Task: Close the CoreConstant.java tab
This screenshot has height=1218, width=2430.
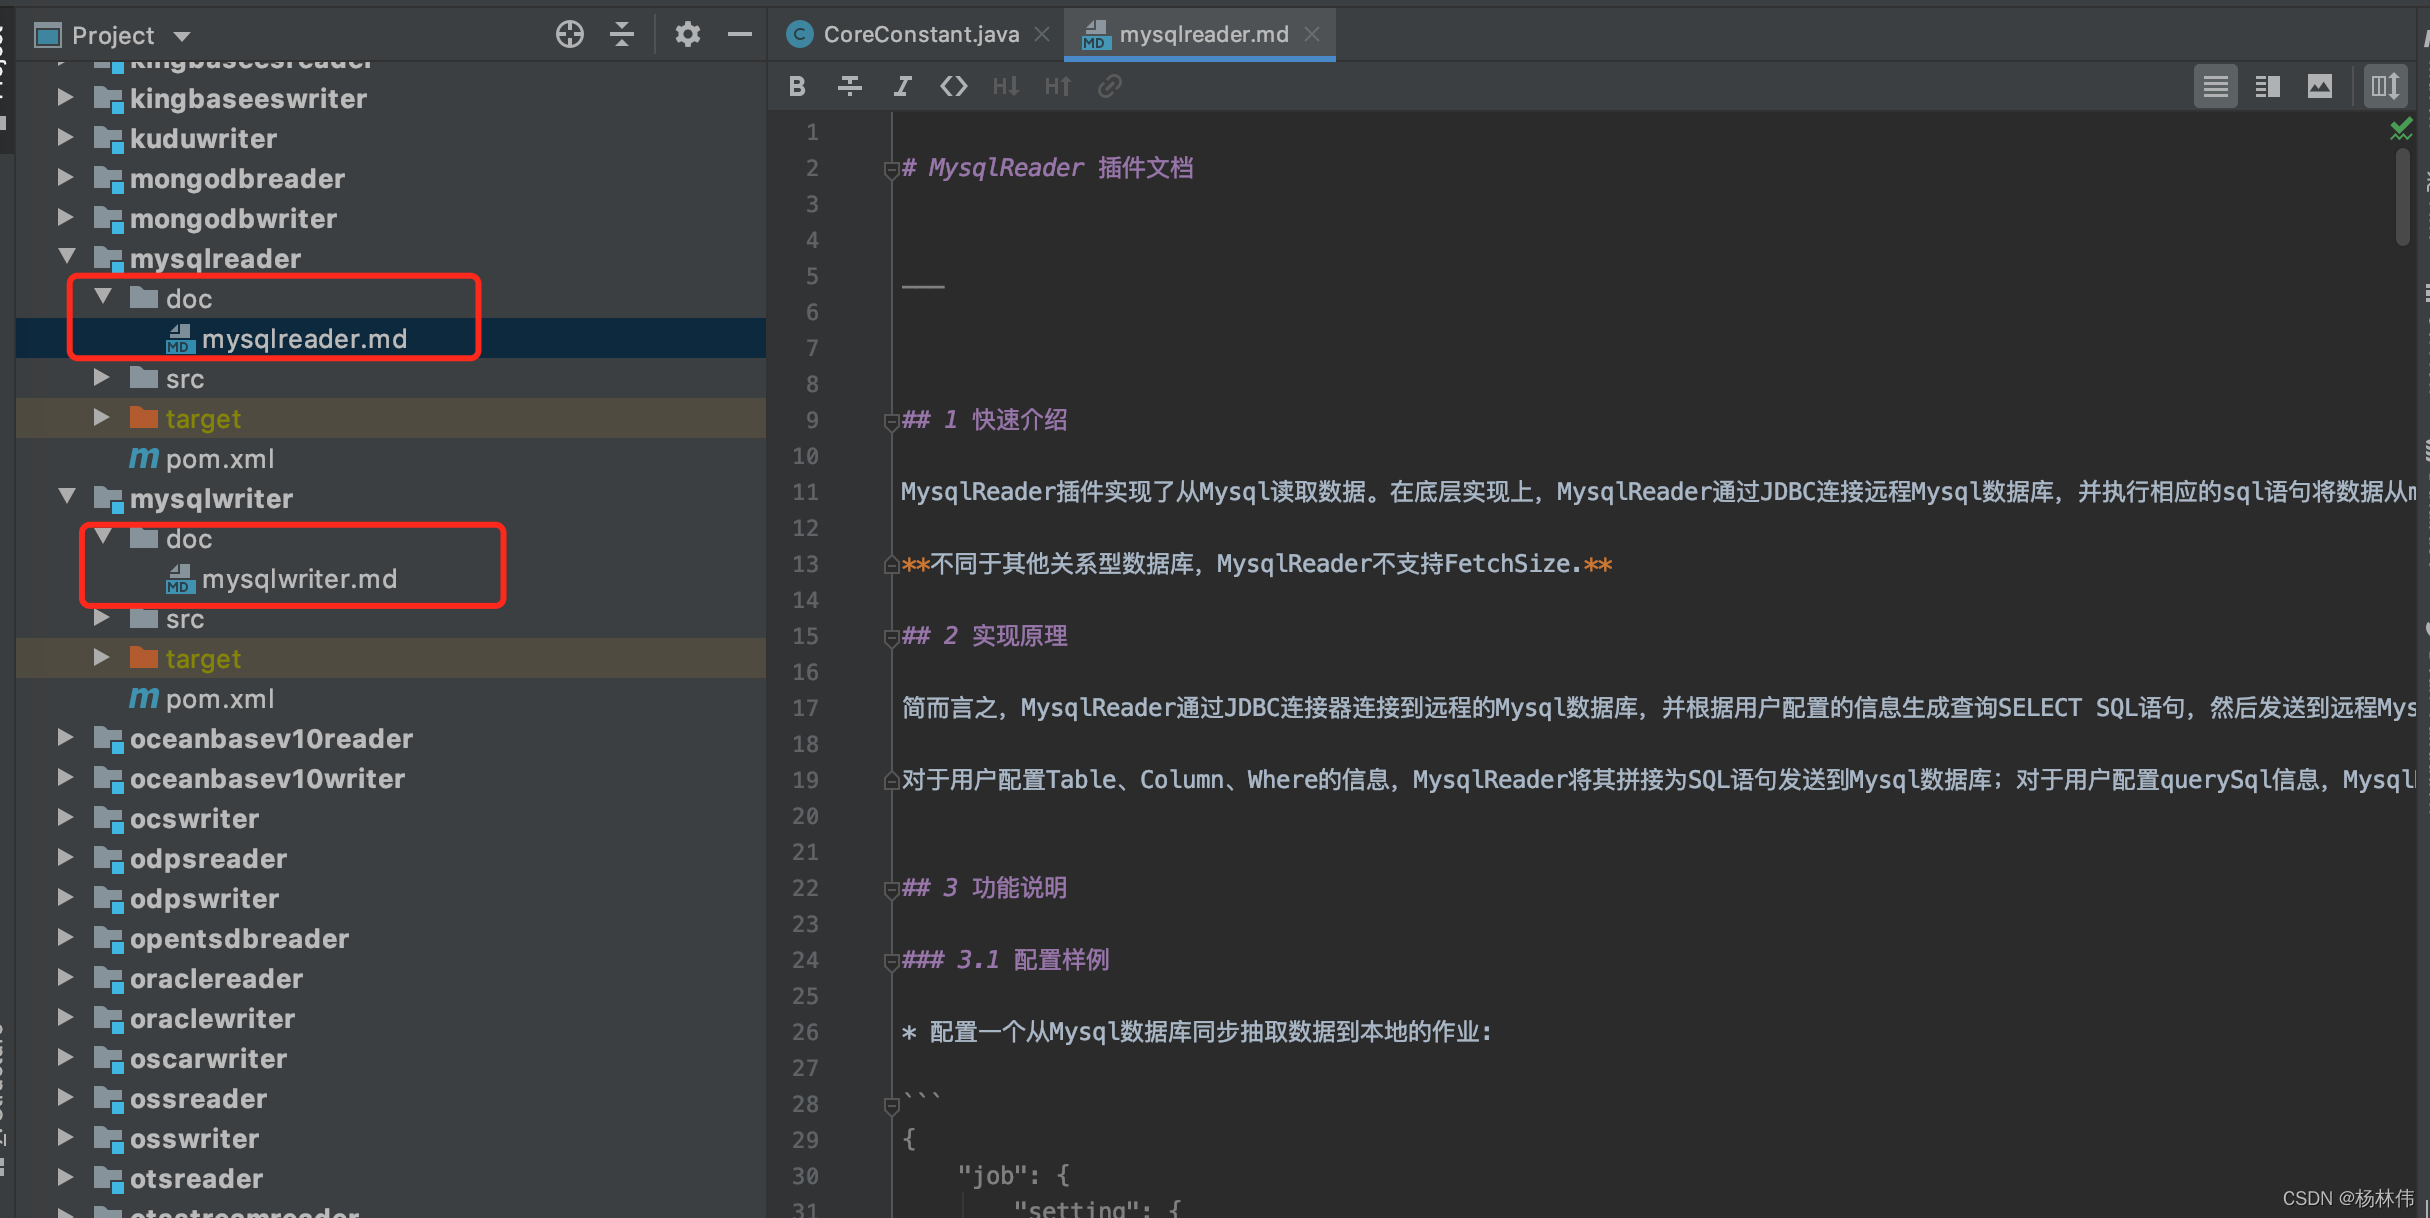Action: [x=1042, y=33]
